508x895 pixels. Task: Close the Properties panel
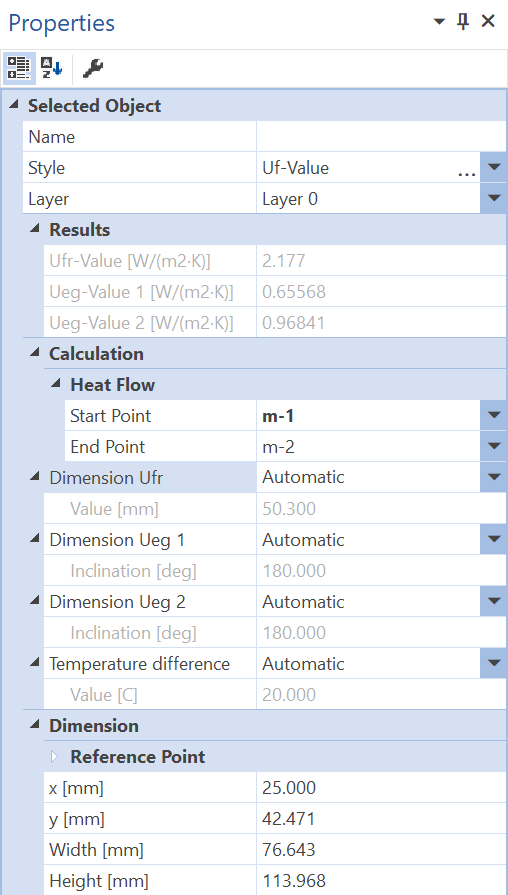(488, 22)
